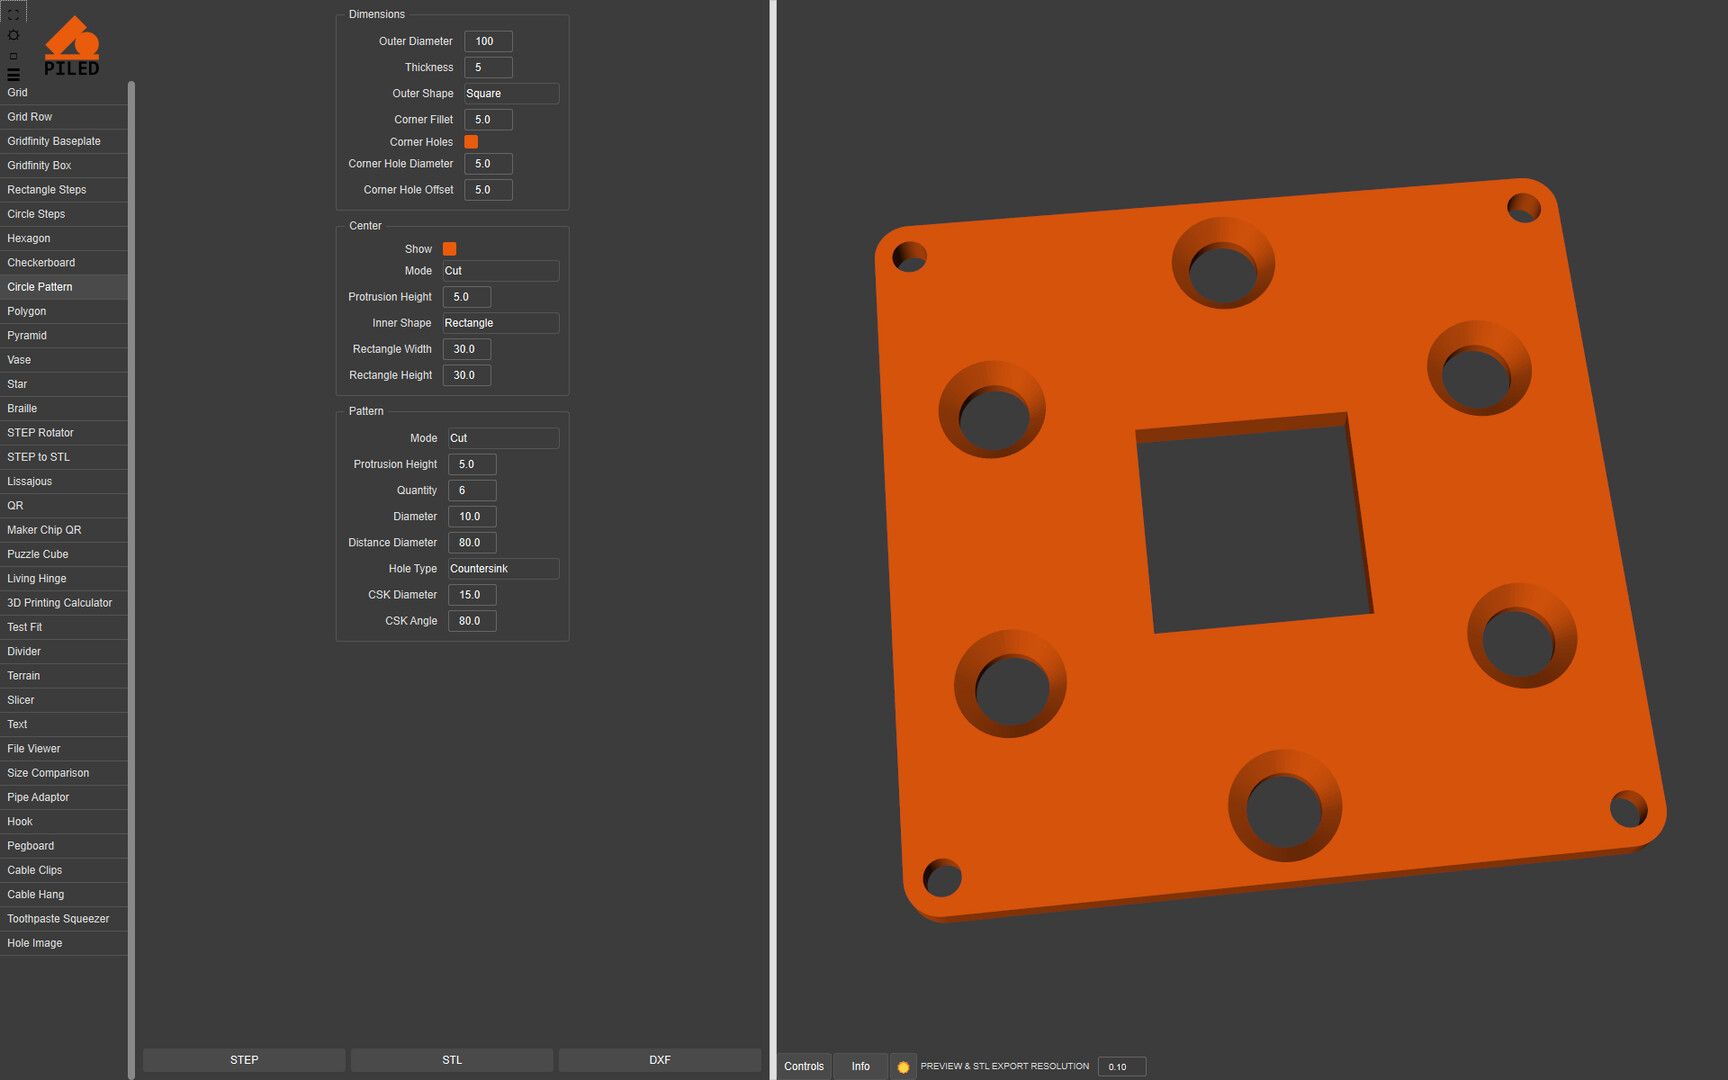Click the fullscreen icon at top left
1728x1080 pixels.
(13, 14)
